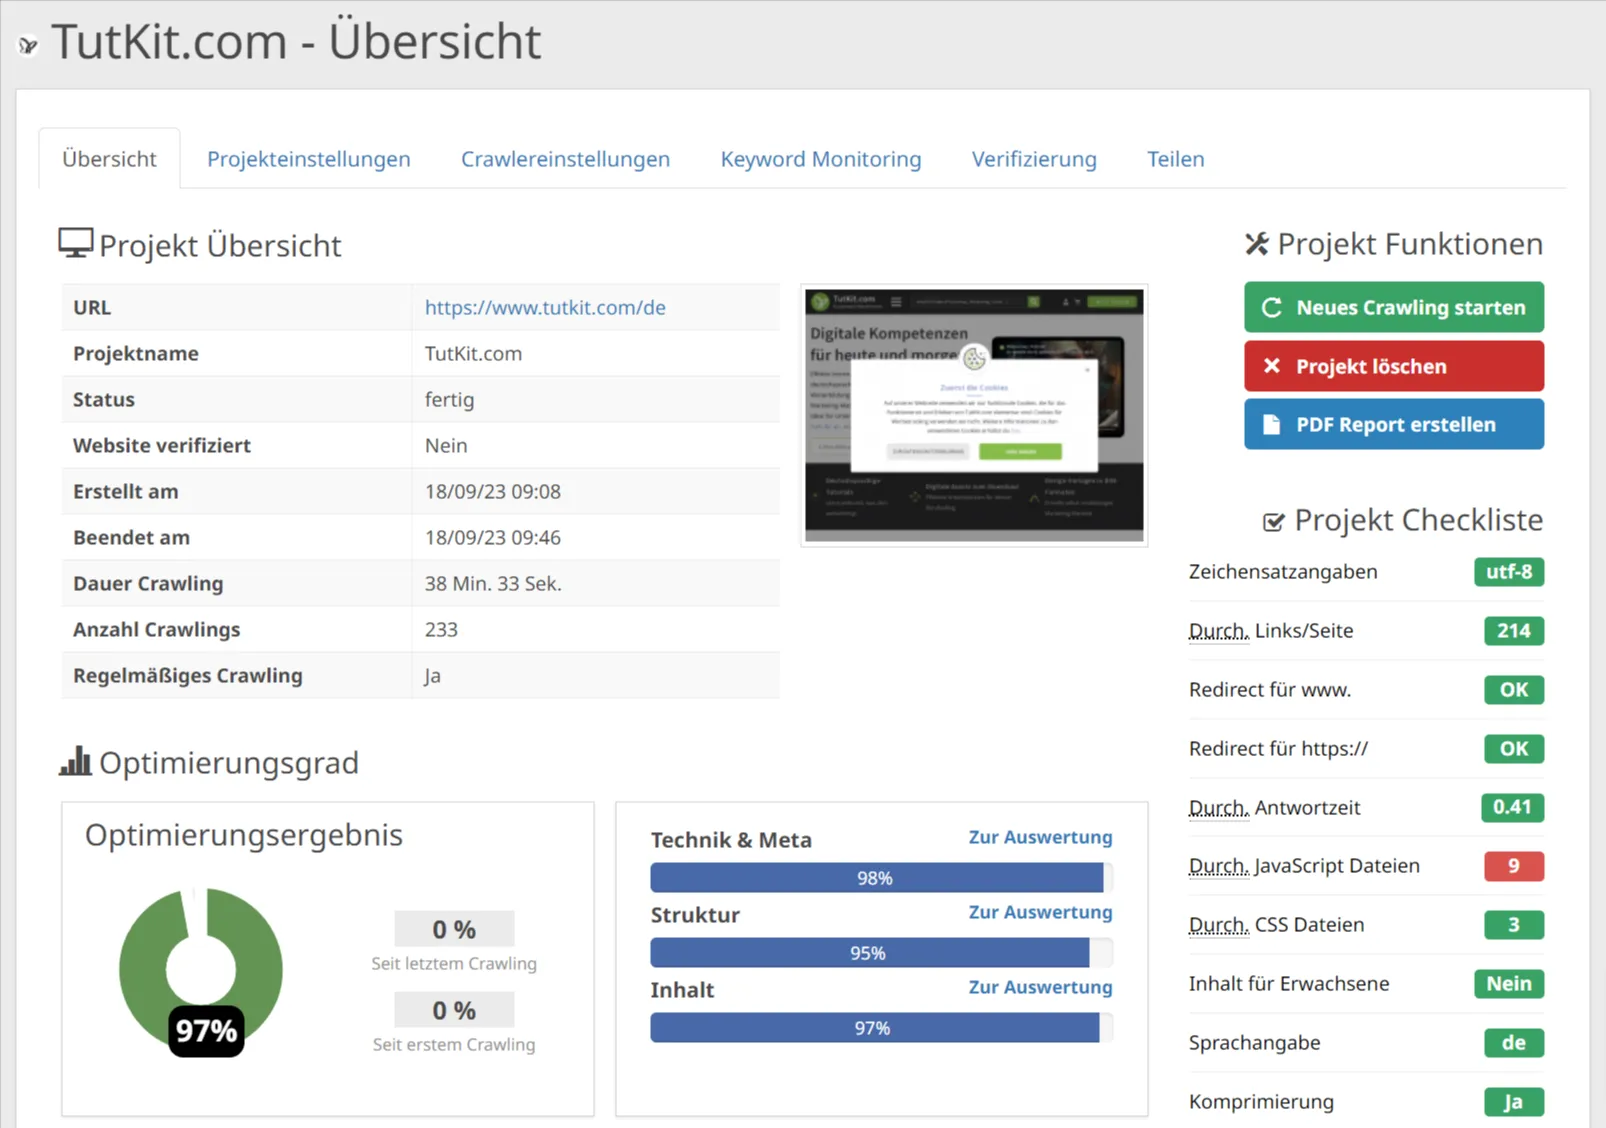
Task: Click the Durch. abbreviation in Antwortzeit row
Action: (1219, 808)
